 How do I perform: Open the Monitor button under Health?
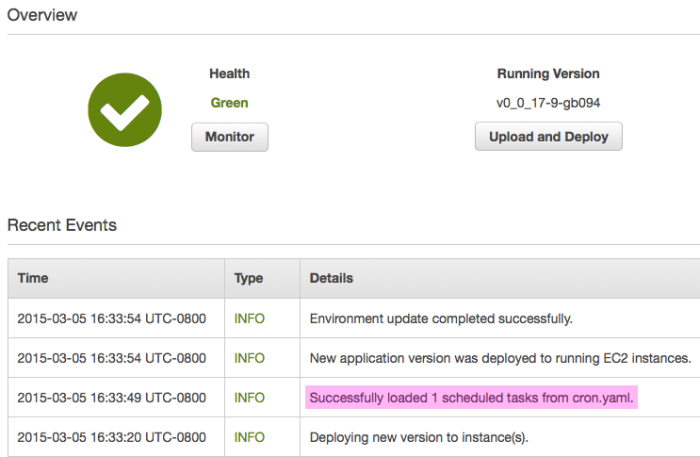click(230, 137)
